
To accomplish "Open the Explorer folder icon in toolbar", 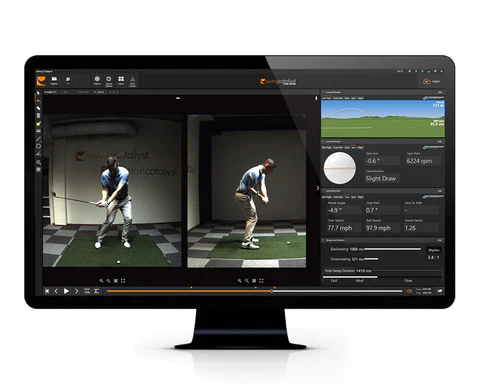I will [x=54, y=80].
